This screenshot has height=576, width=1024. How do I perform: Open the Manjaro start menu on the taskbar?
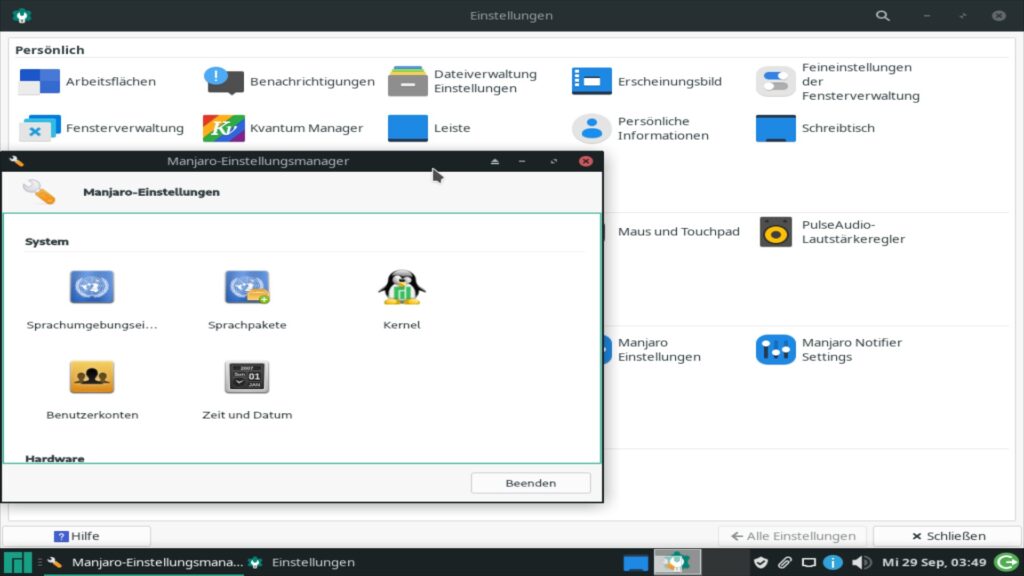point(17,562)
